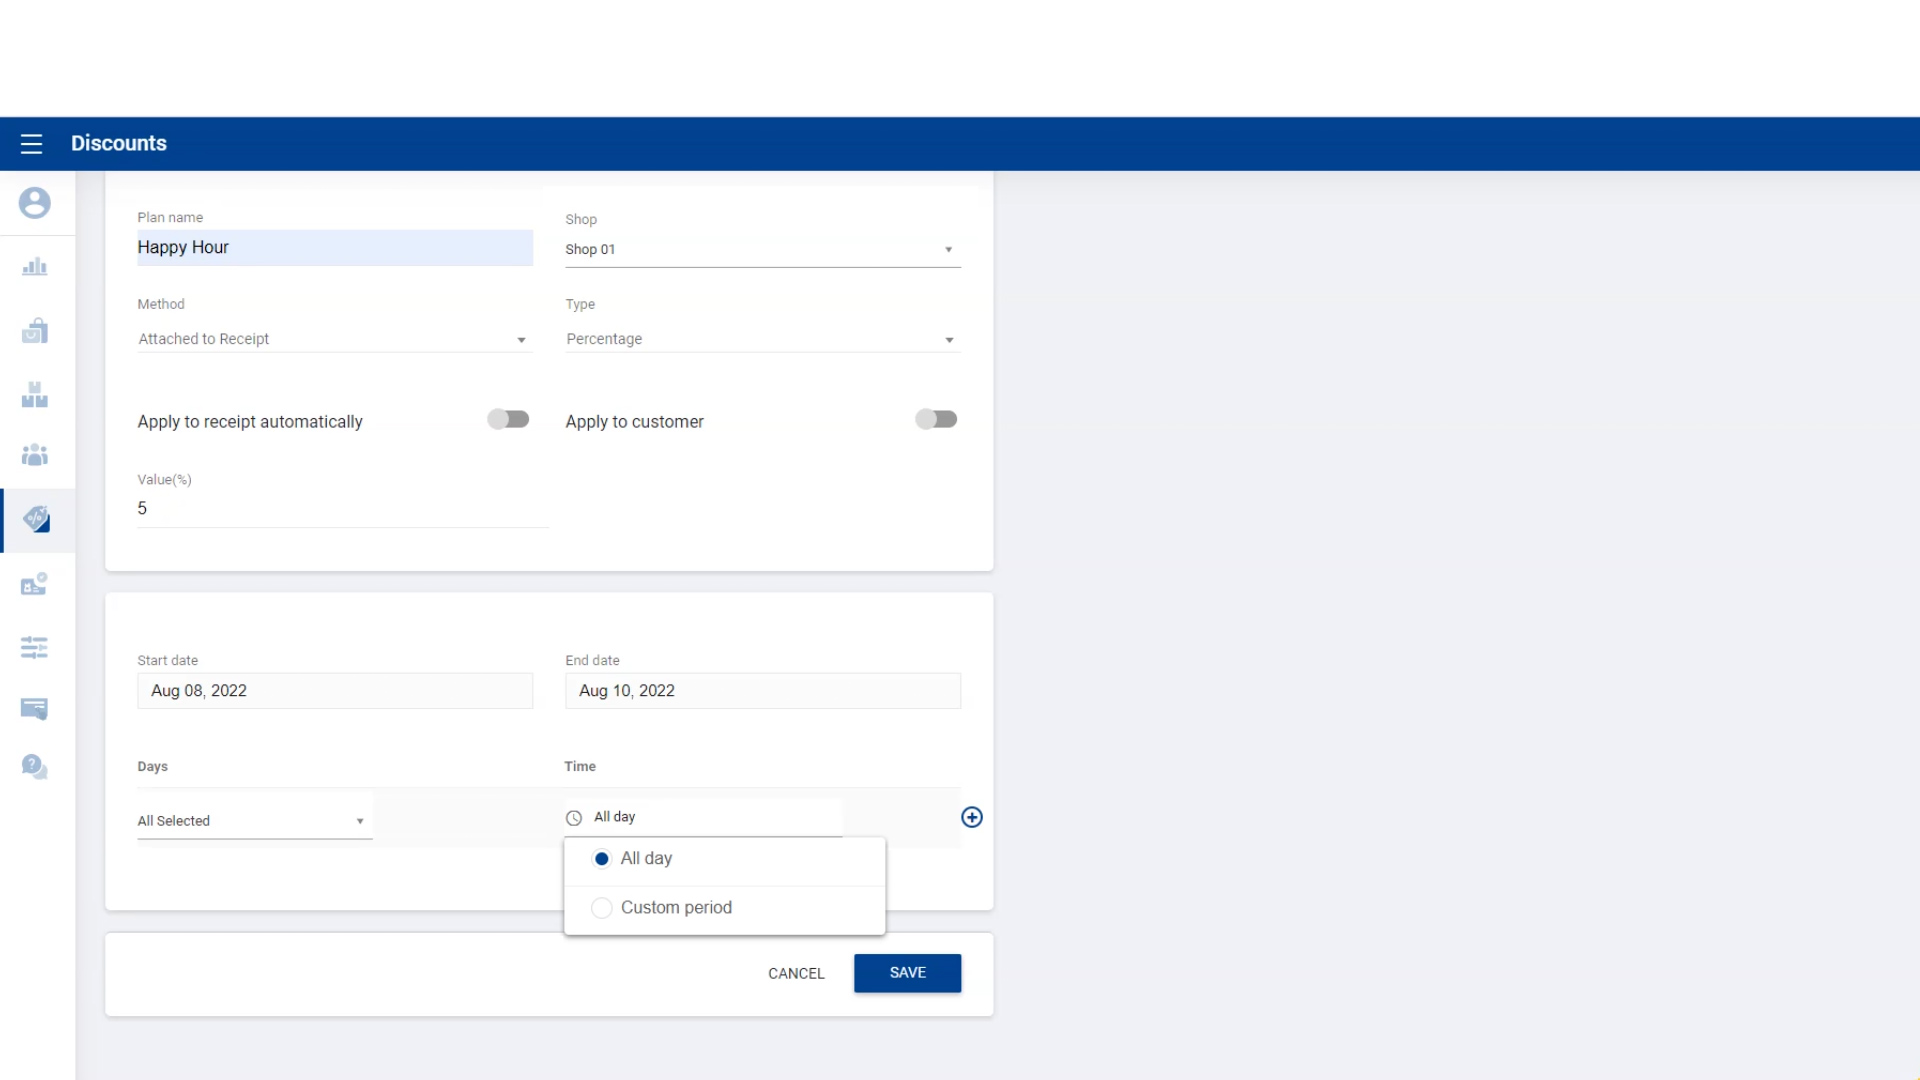
Task: Enable Apply to receipt automatically toggle
Action: (508, 419)
